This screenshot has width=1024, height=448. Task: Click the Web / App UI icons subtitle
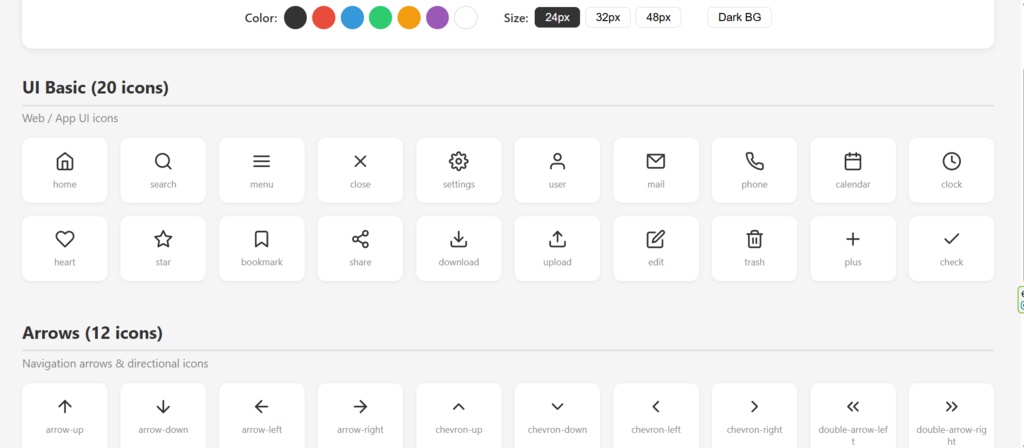click(x=70, y=118)
